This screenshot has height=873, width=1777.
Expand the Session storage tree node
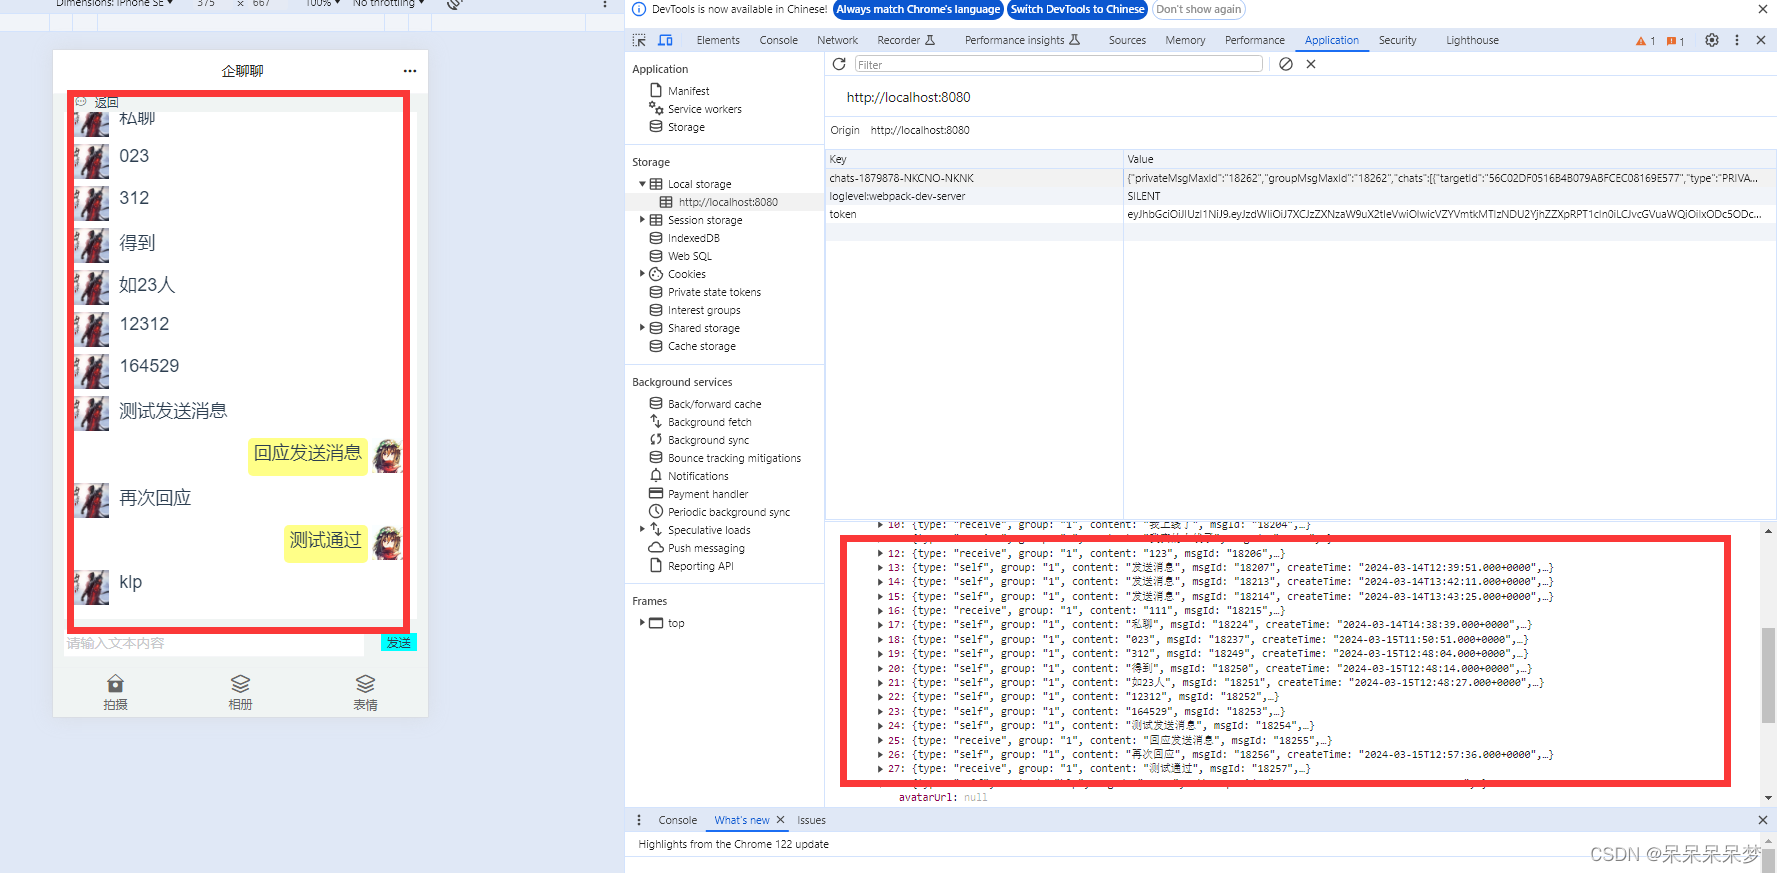tap(642, 220)
